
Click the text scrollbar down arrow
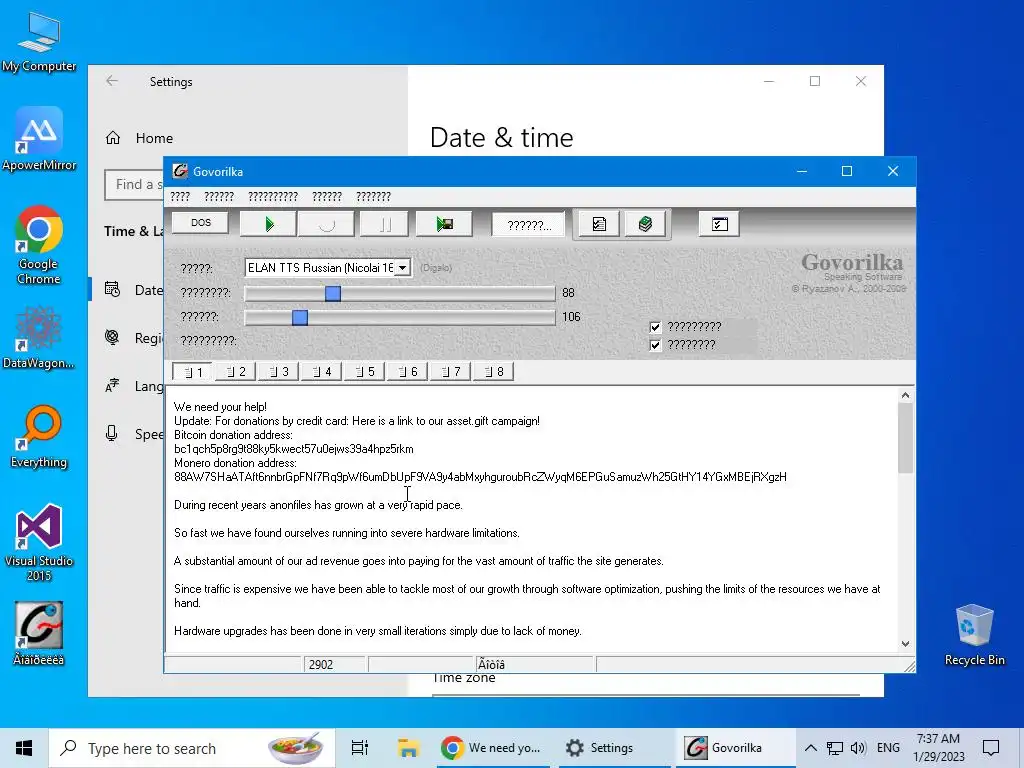[x=905, y=644]
